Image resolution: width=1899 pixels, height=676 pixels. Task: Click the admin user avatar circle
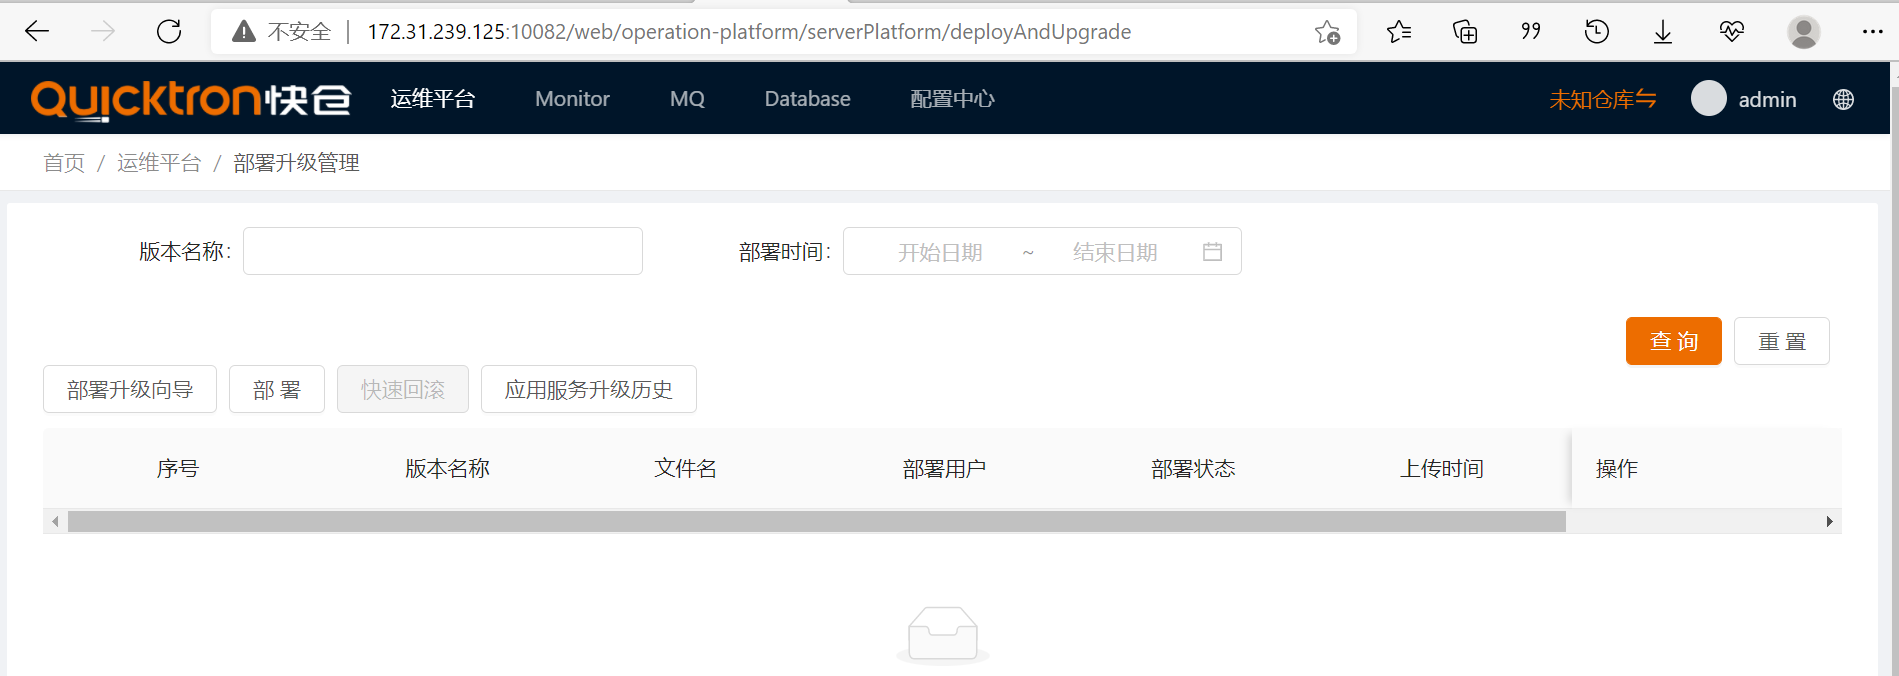(x=1709, y=98)
